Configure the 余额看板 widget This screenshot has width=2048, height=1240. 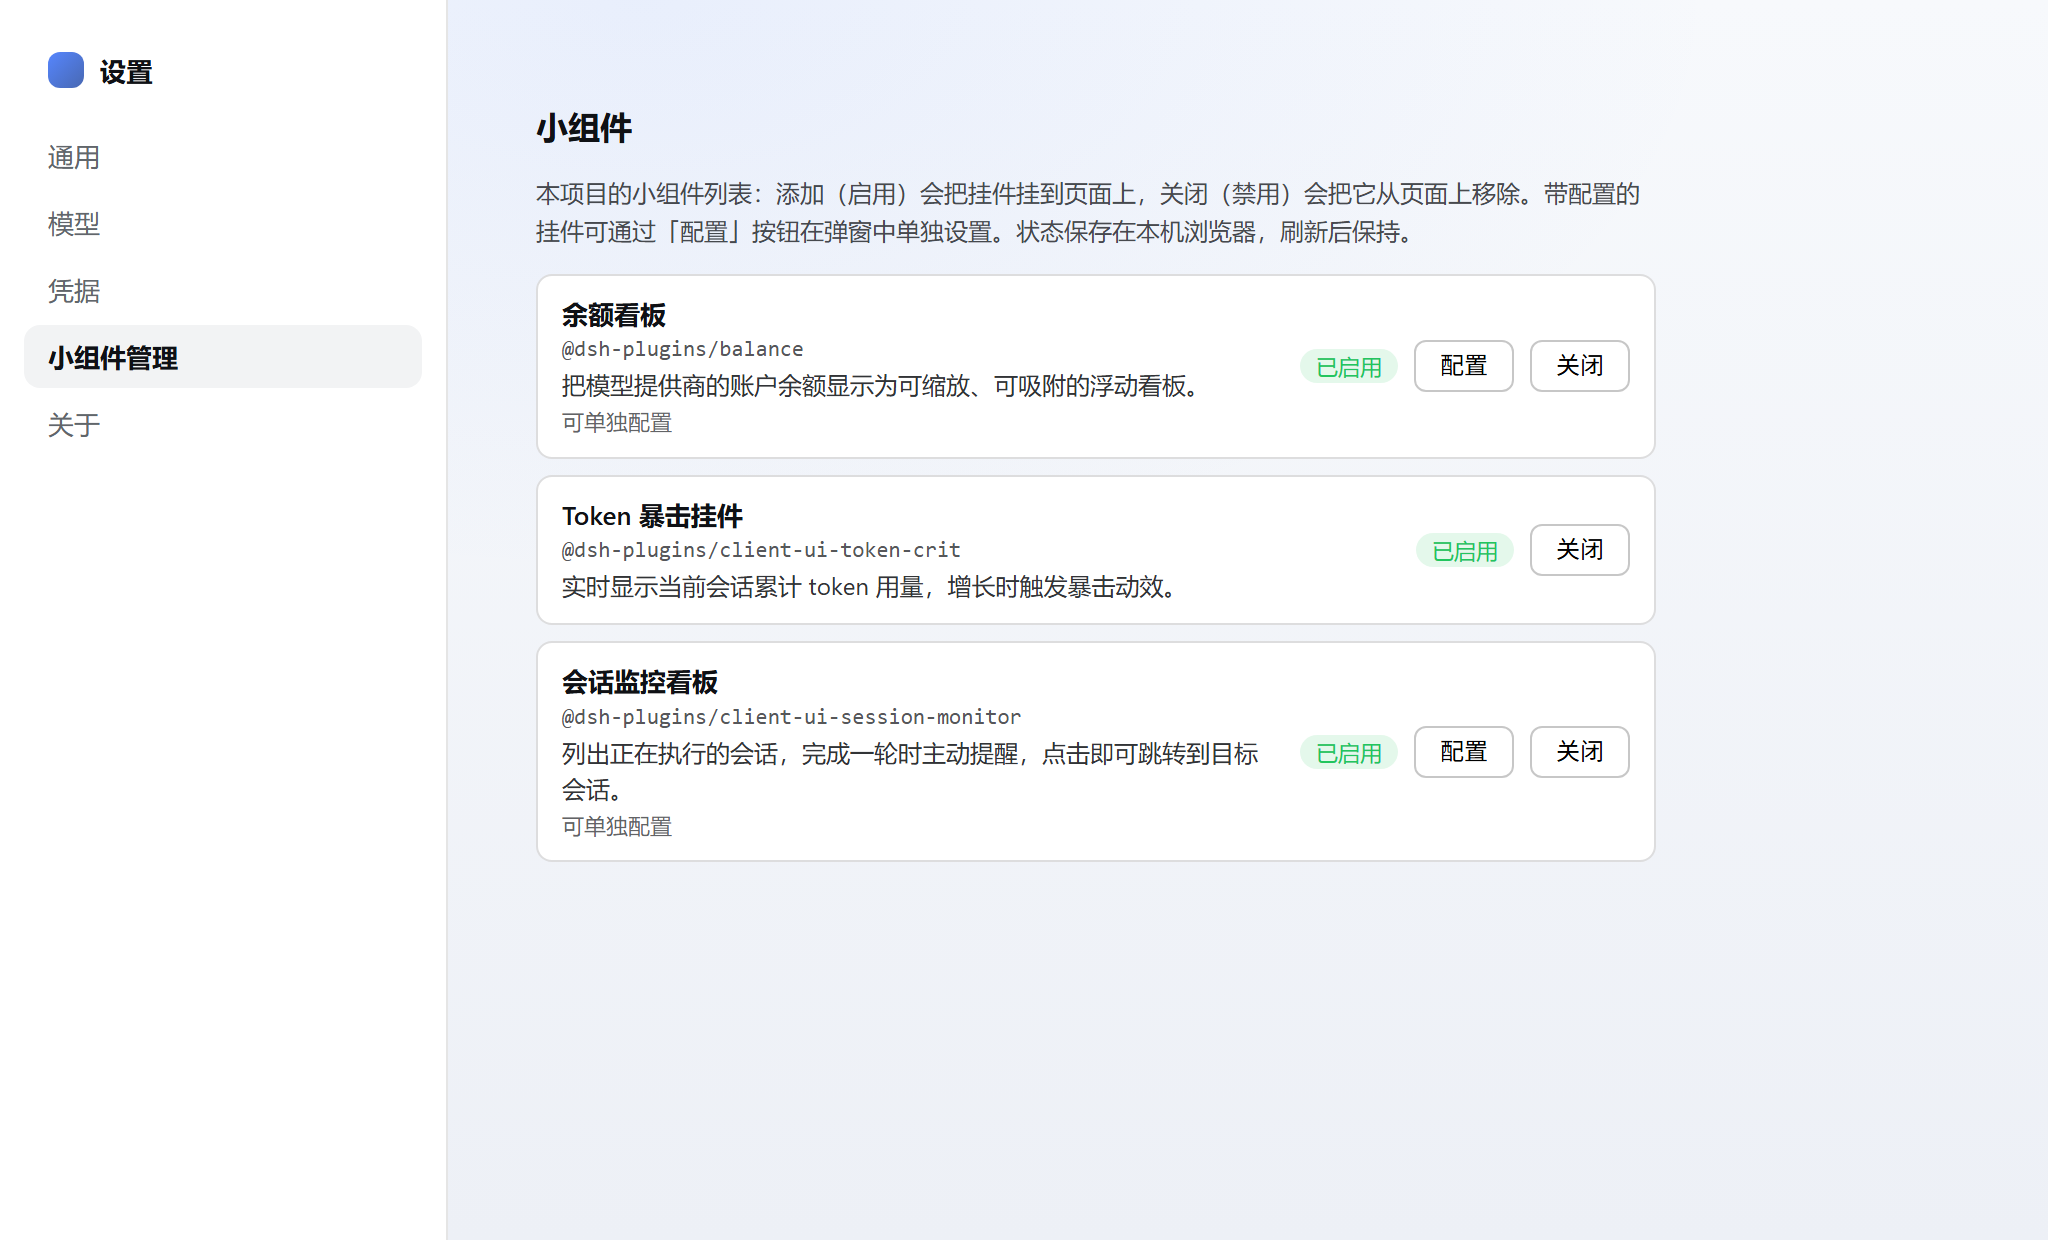tap(1463, 366)
